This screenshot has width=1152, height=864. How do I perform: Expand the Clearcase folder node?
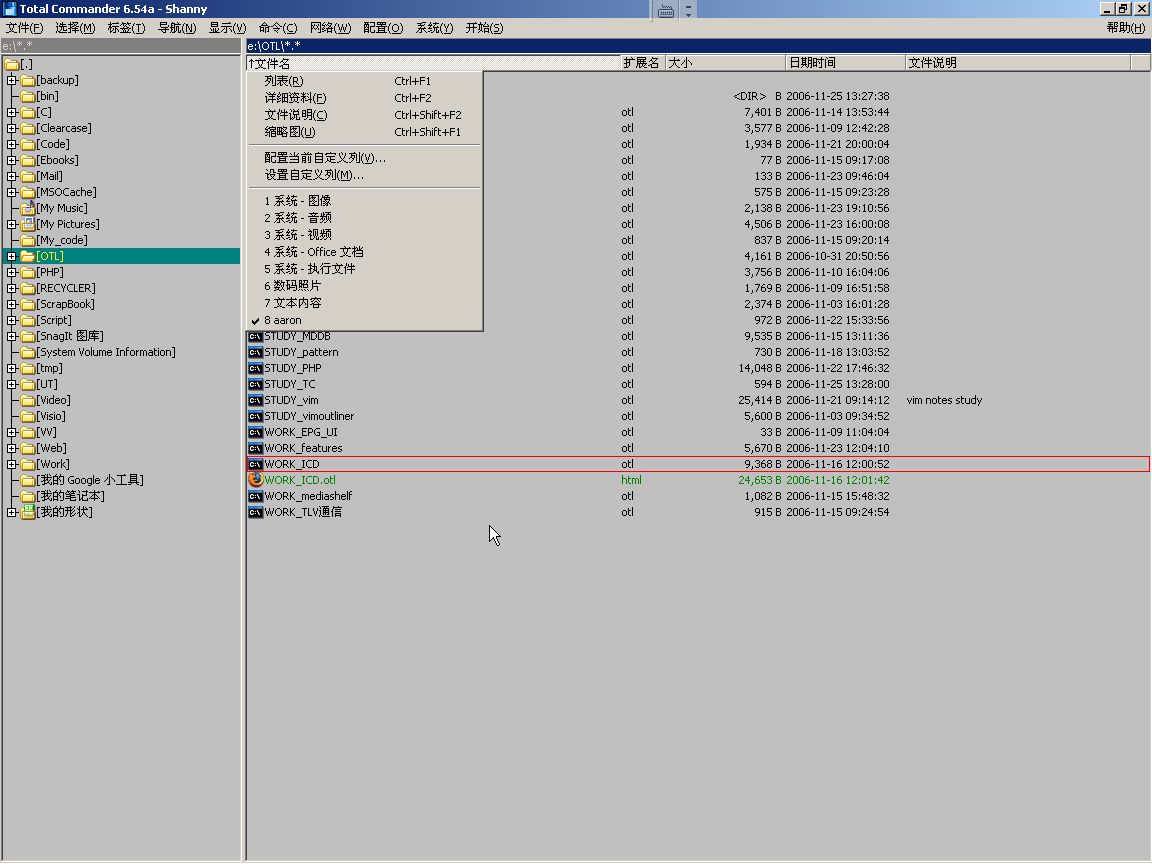click(x=12, y=129)
